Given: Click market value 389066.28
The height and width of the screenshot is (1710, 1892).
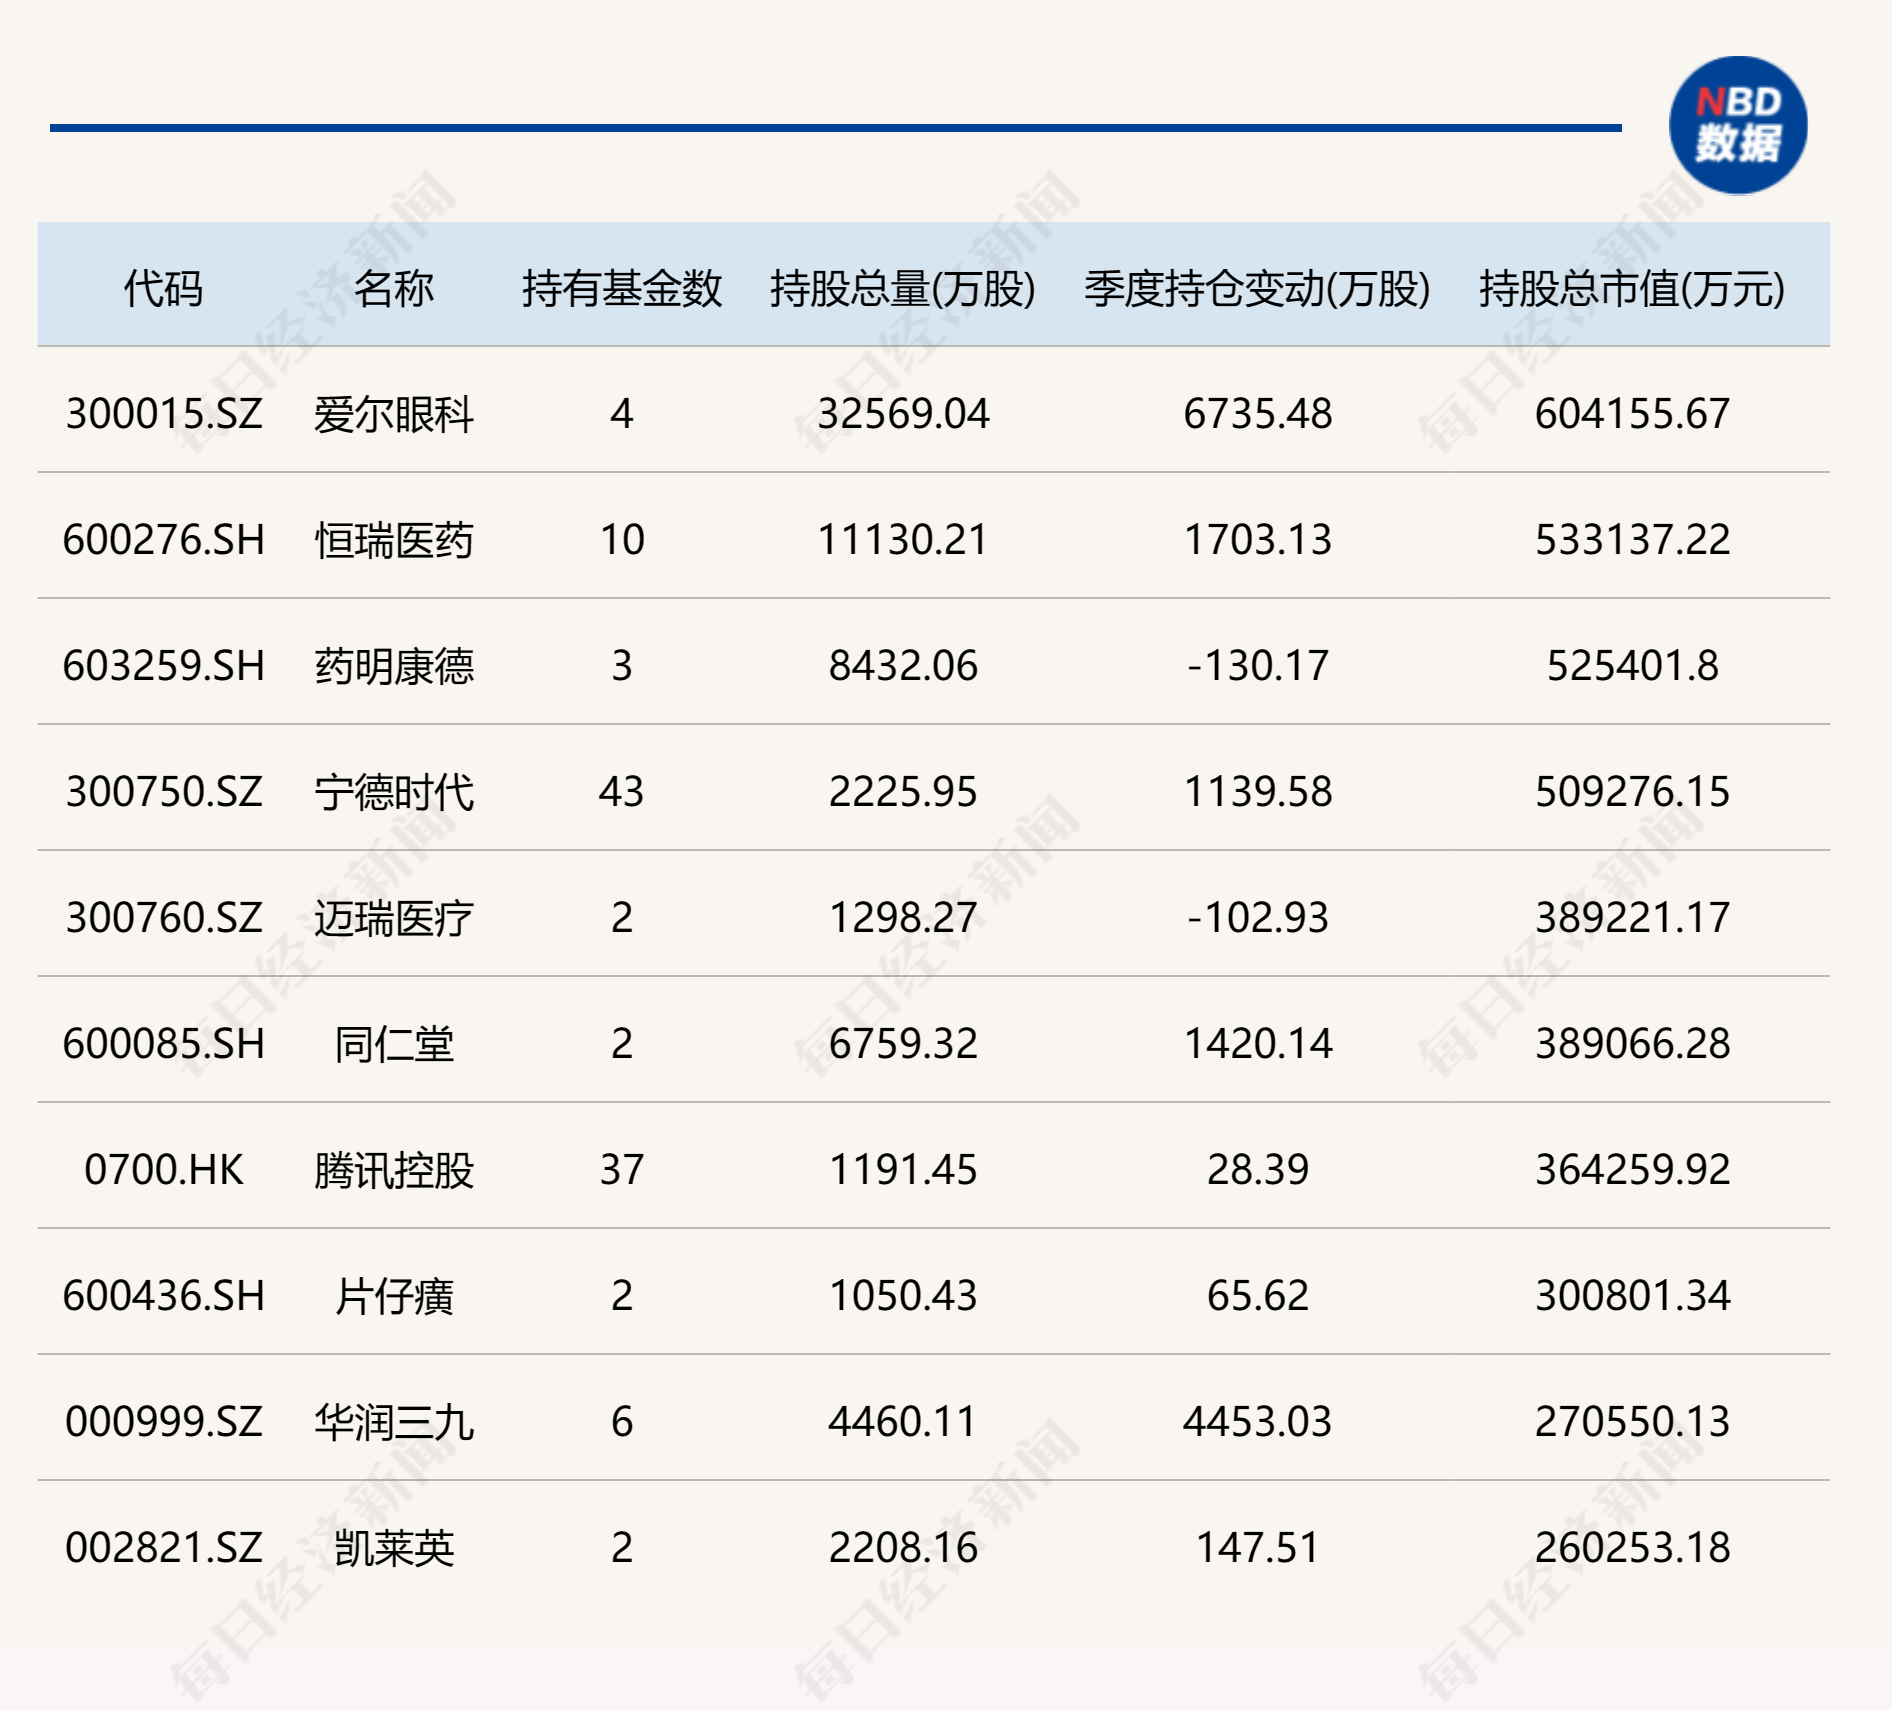Looking at the screenshot, I should coord(1632,1044).
